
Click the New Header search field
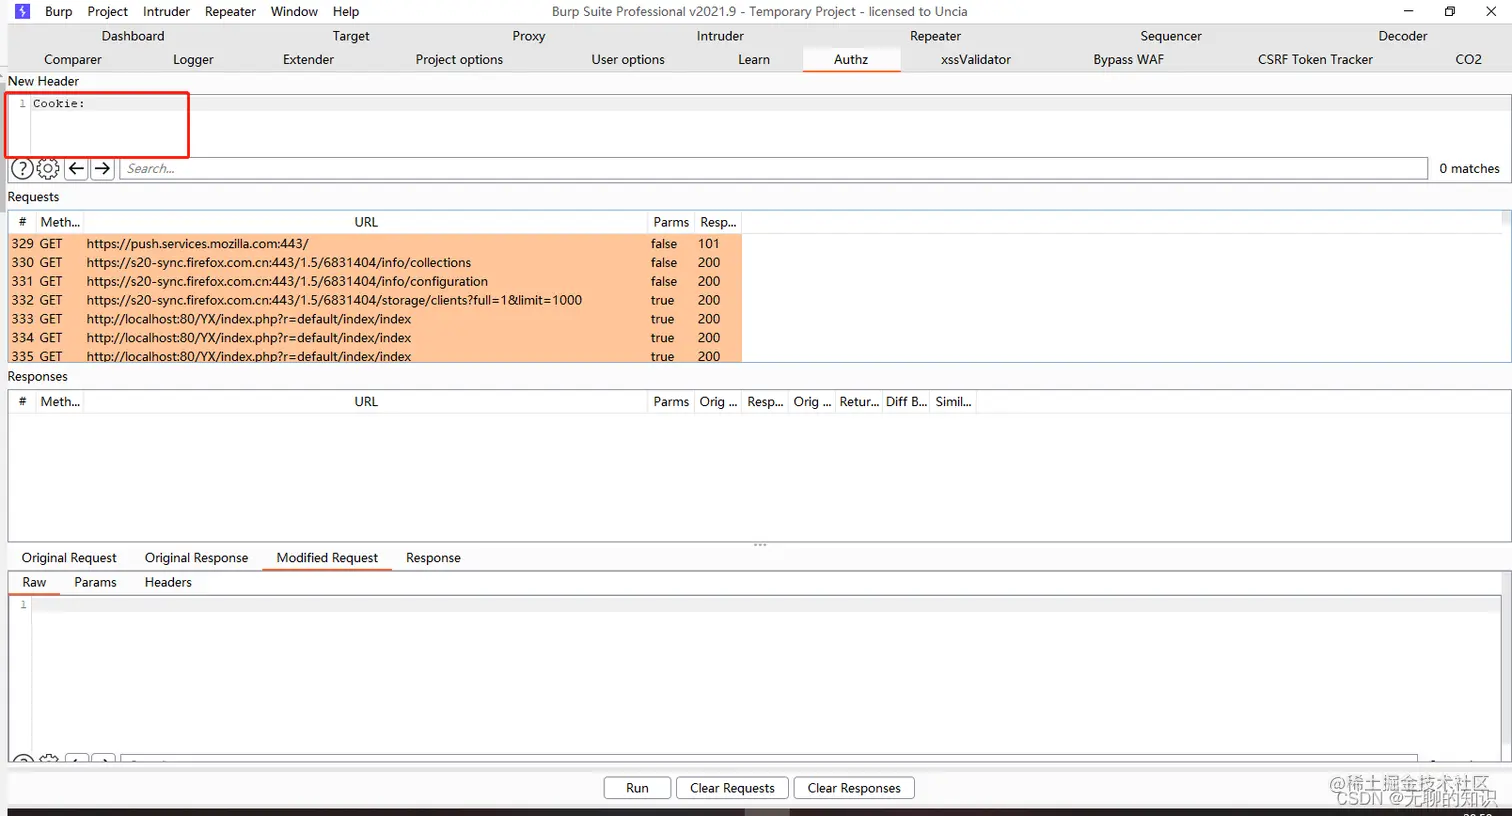773,168
